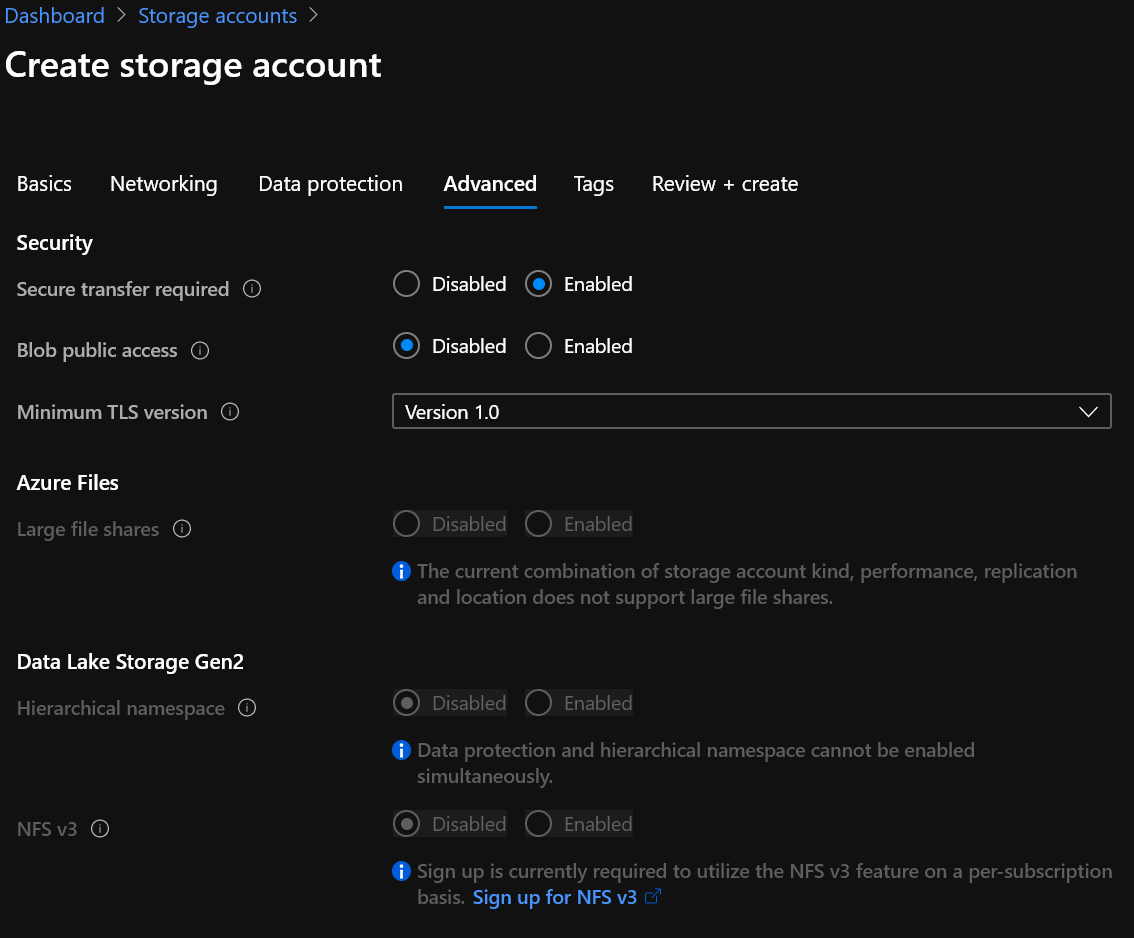Navigate to Dashboard breadcrumb link
This screenshot has width=1134, height=938.
[55, 15]
